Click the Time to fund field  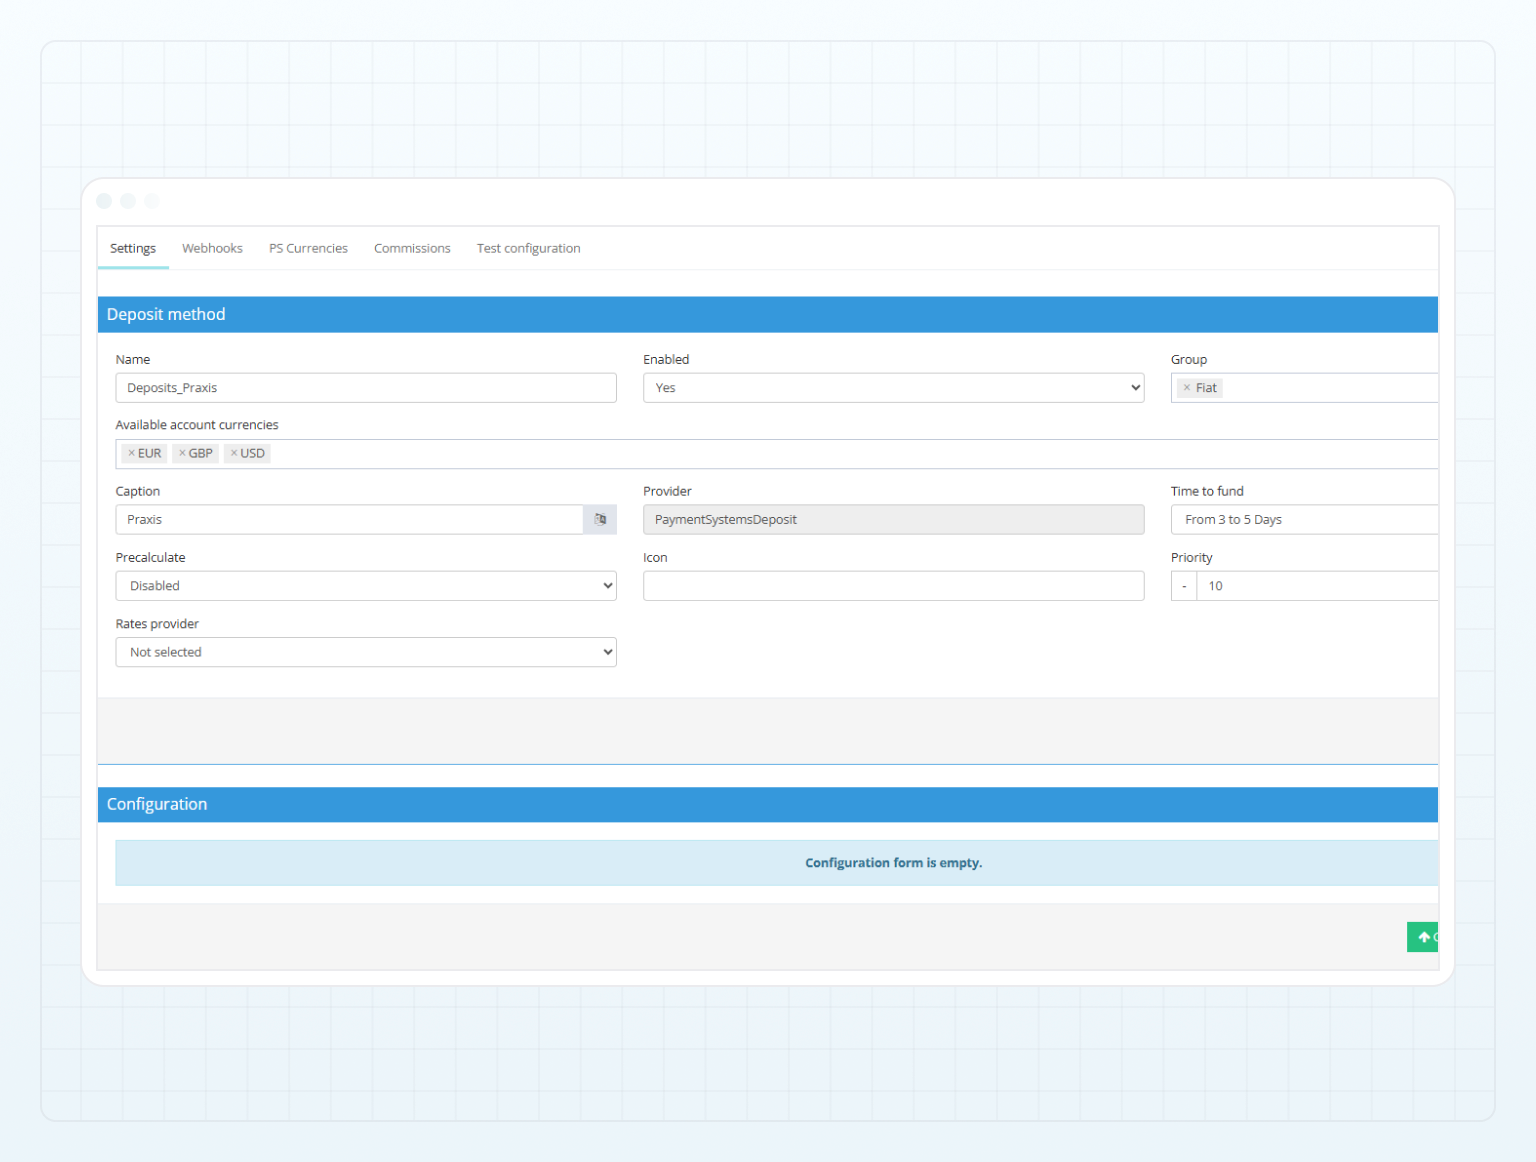coord(1304,520)
